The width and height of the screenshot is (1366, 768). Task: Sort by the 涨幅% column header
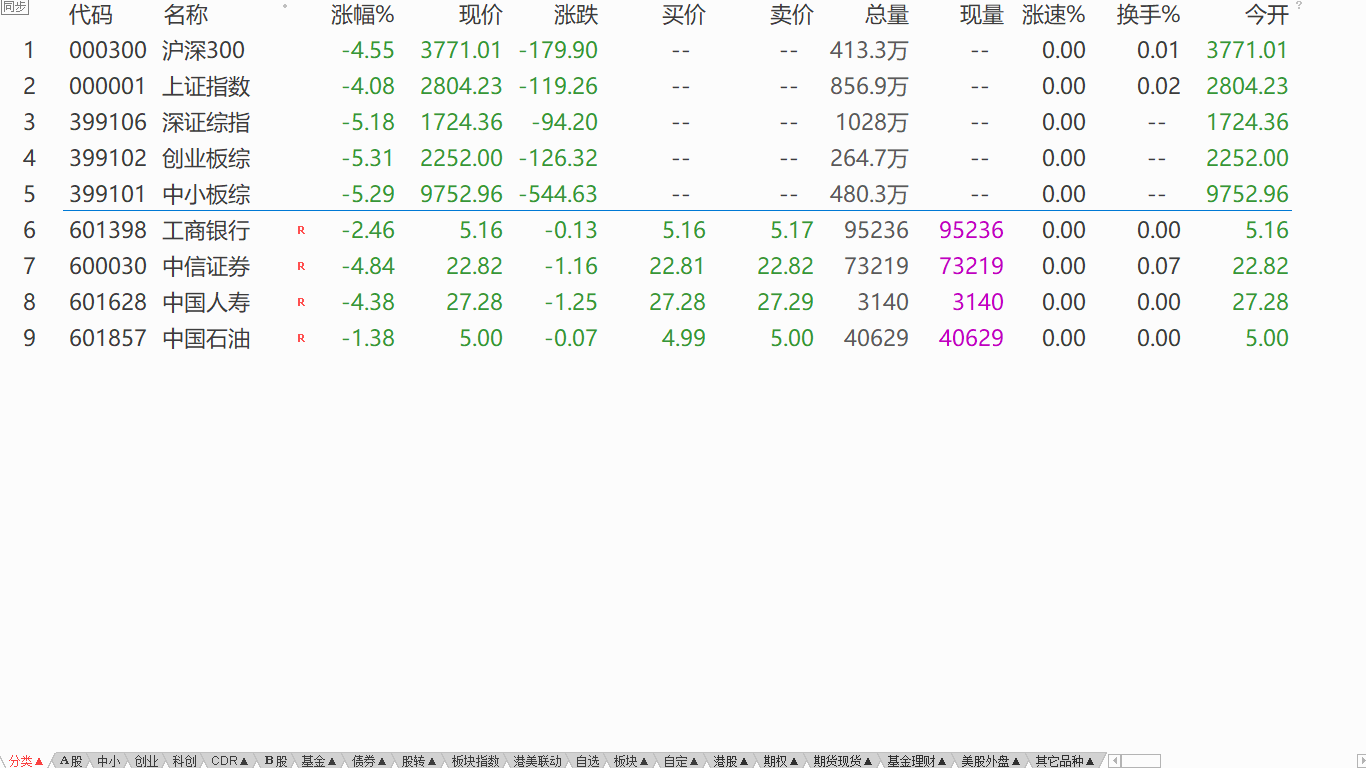pyautogui.click(x=363, y=15)
